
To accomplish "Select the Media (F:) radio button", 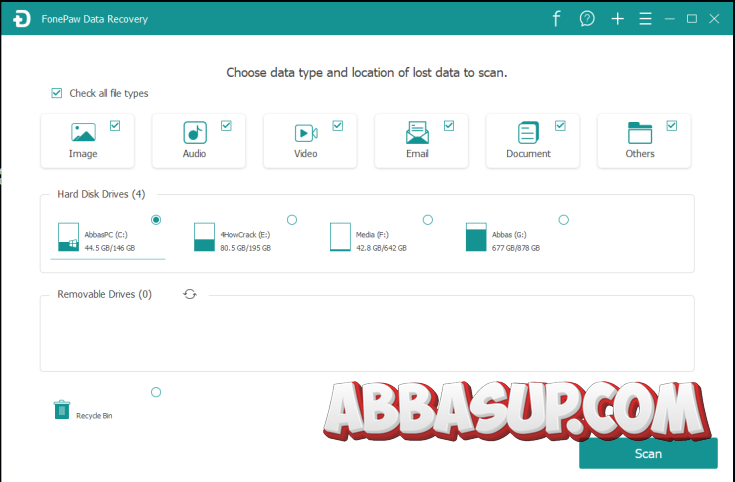I will [x=428, y=219].
